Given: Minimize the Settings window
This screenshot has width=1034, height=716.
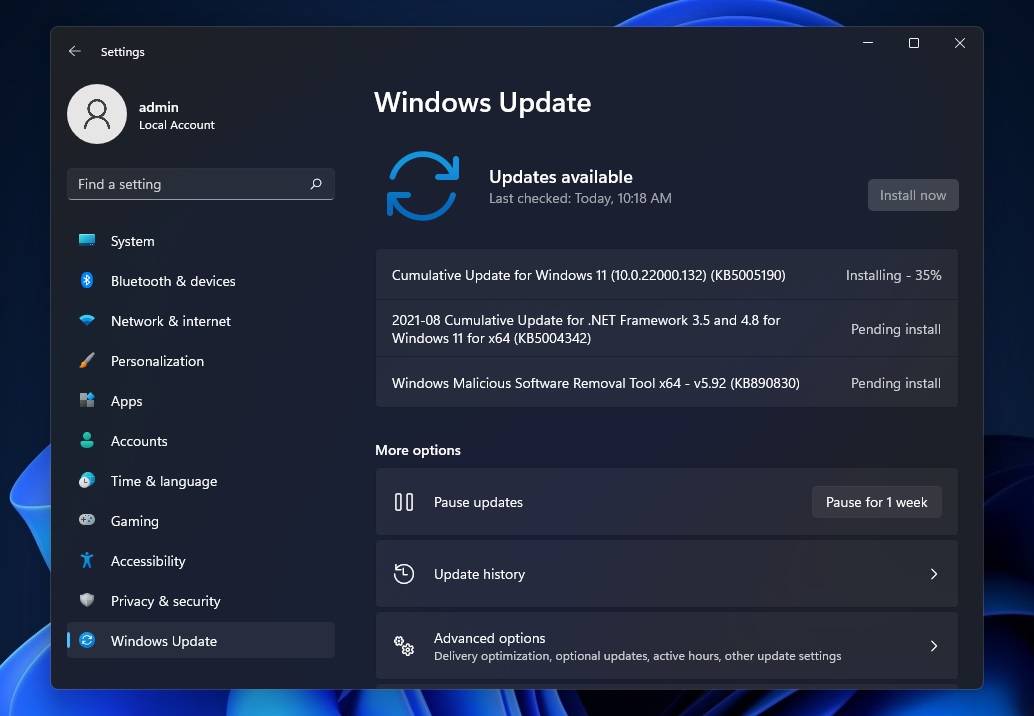Looking at the screenshot, I should [868, 43].
